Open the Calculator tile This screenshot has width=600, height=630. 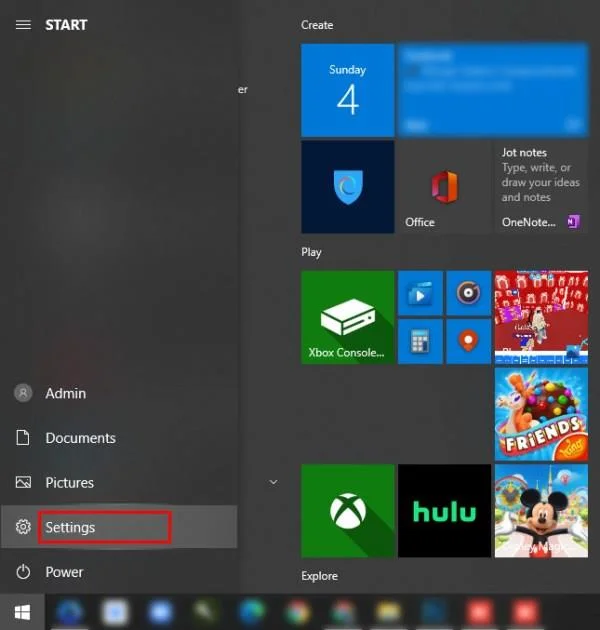click(x=420, y=342)
